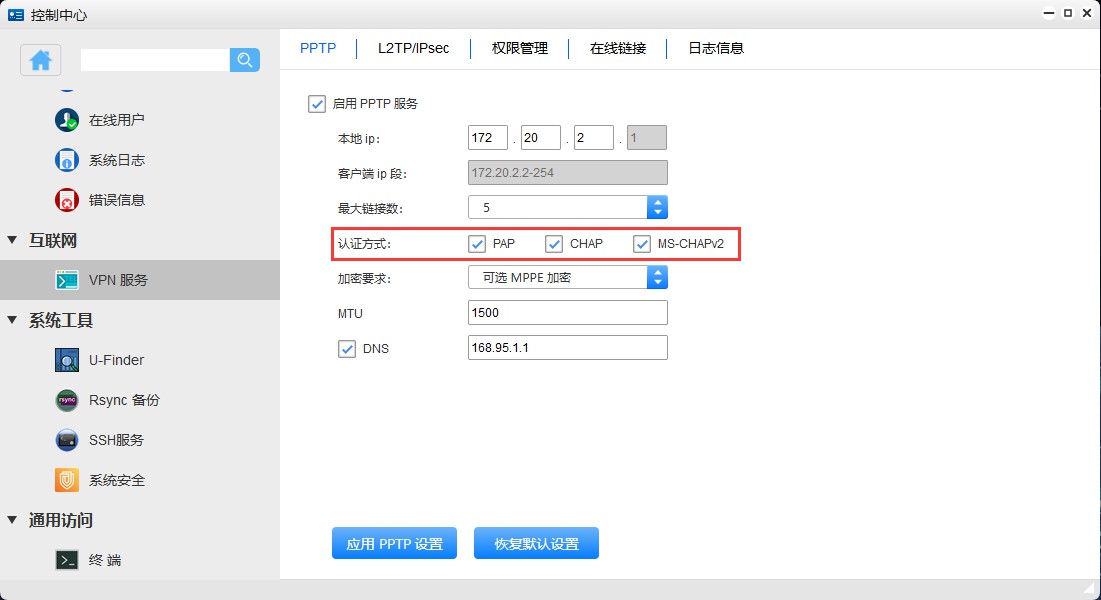The image size is (1101, 600).
Task: Toggle the 启用 PPTP 服务 checkbox
Action: 317,103
